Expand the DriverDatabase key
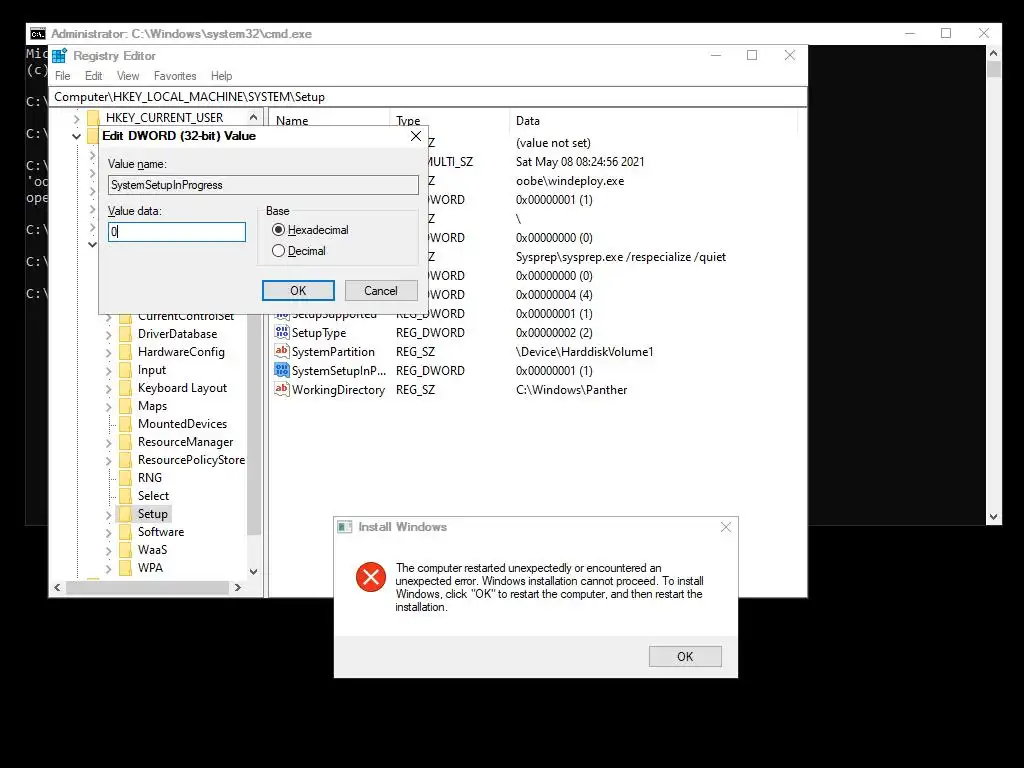 108,334
